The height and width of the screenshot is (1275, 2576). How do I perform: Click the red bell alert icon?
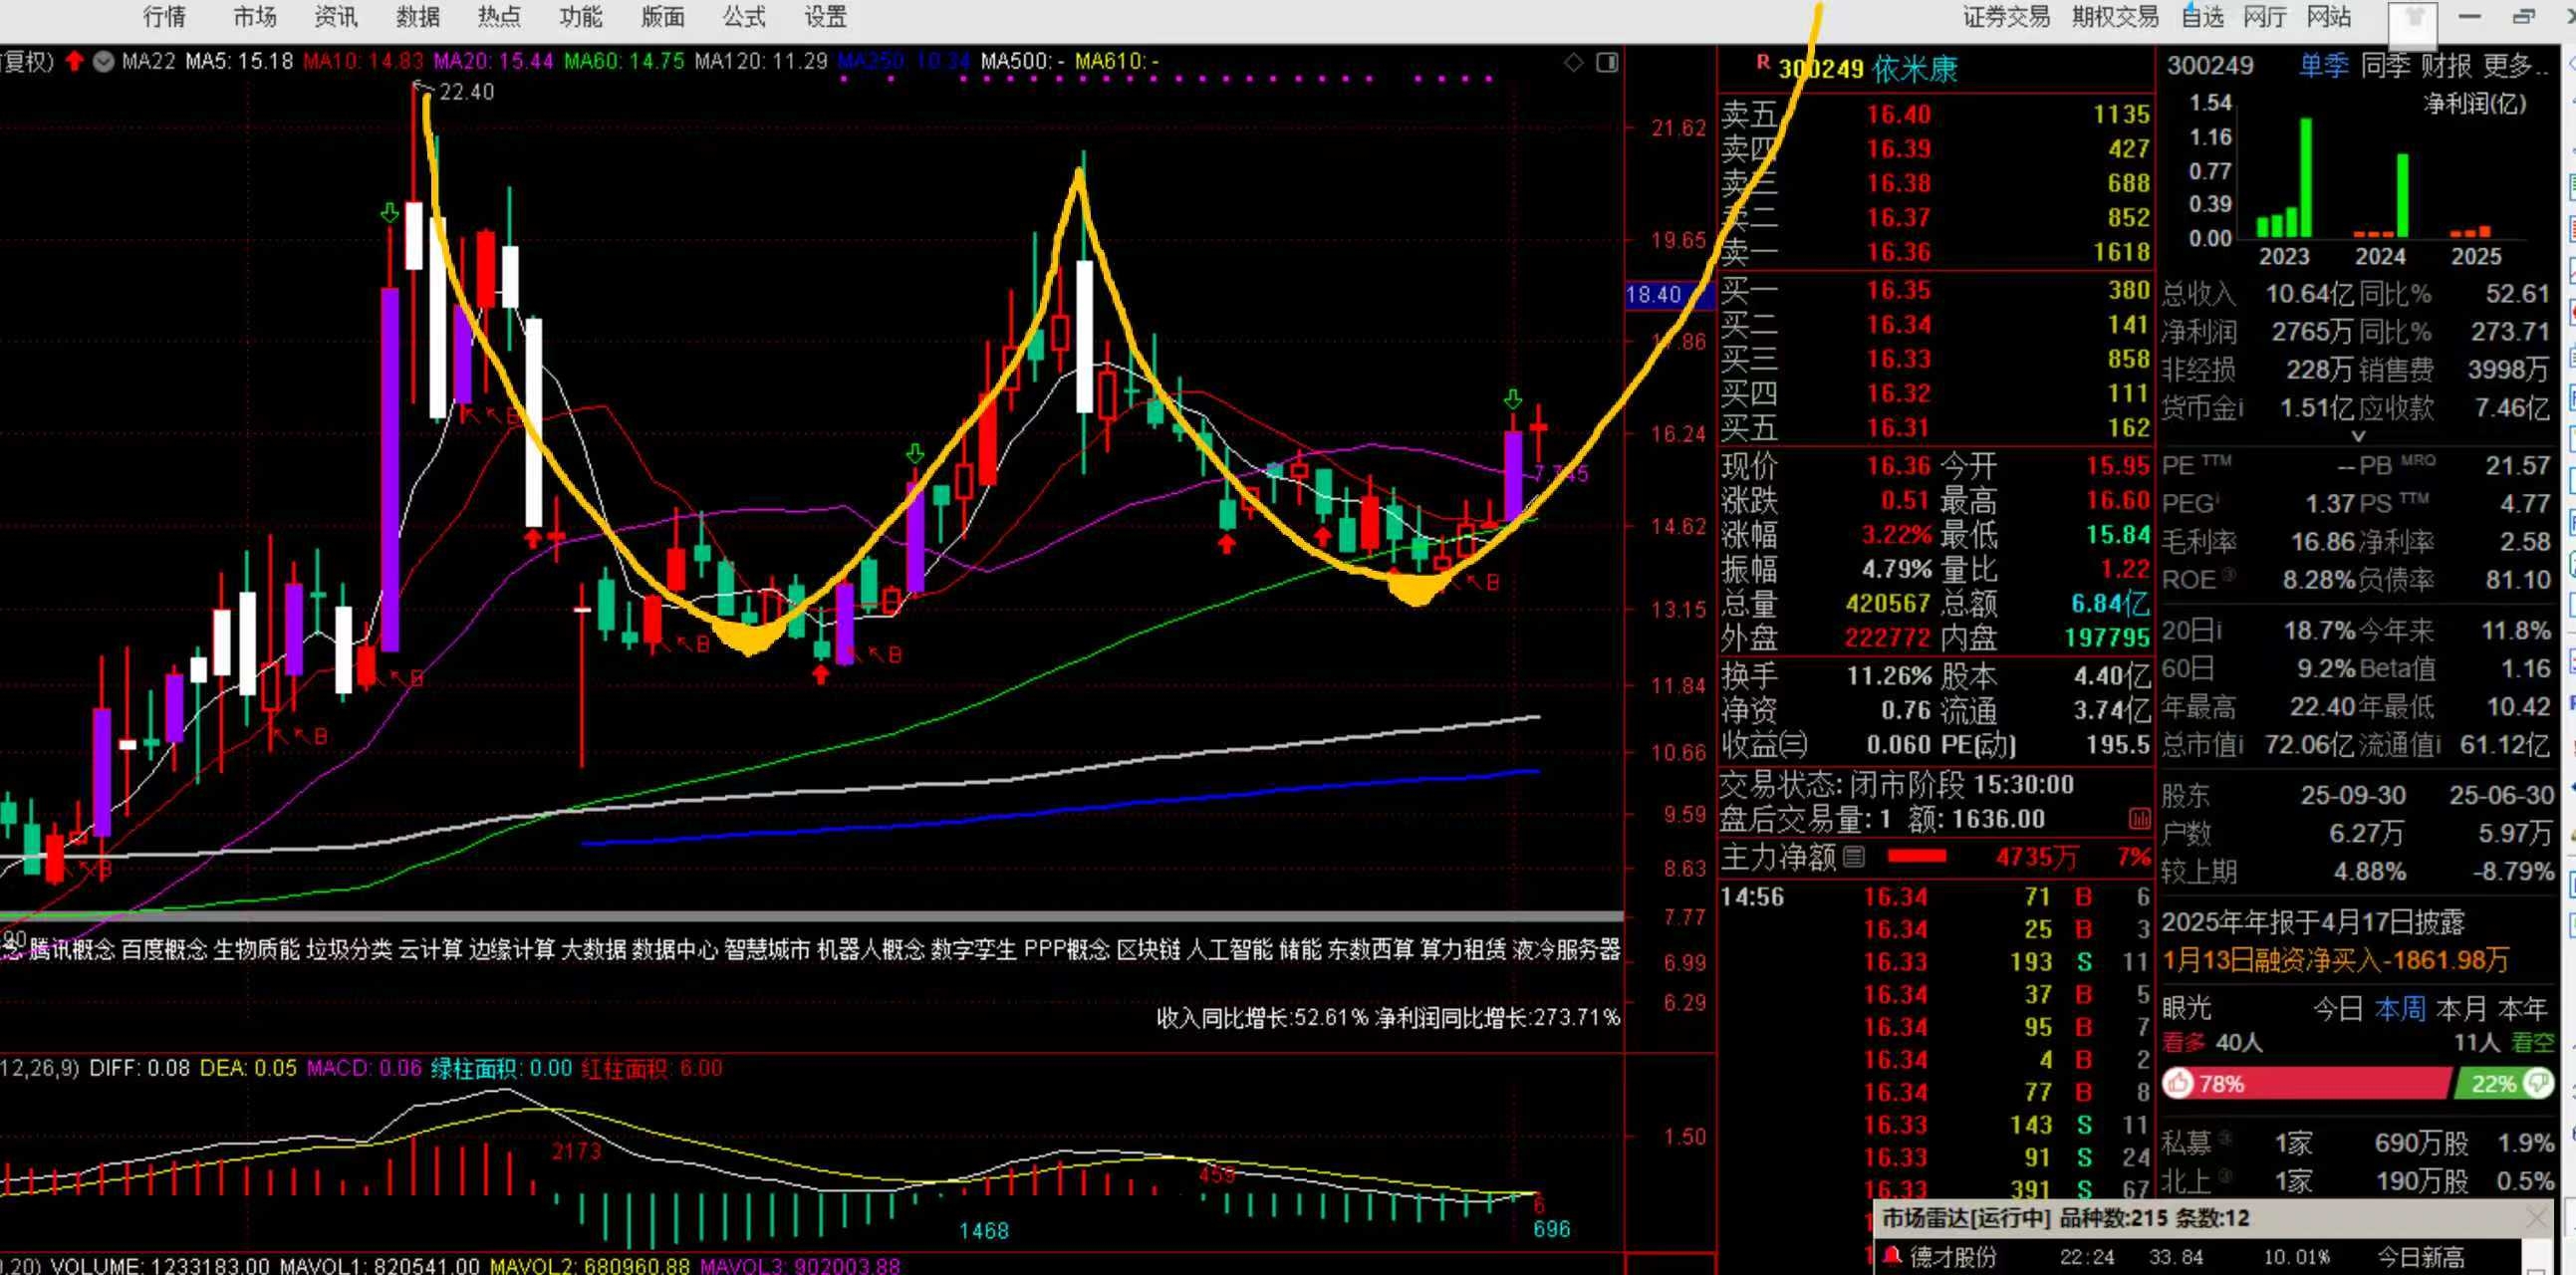[x=1891, y=1255]
